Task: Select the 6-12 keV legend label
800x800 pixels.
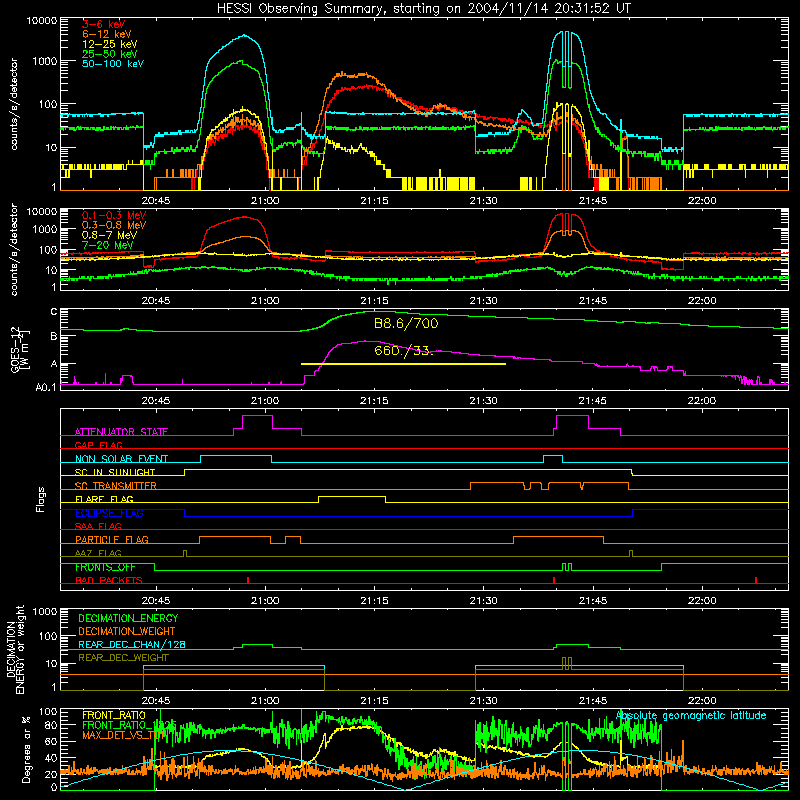Action: (107, 34)
